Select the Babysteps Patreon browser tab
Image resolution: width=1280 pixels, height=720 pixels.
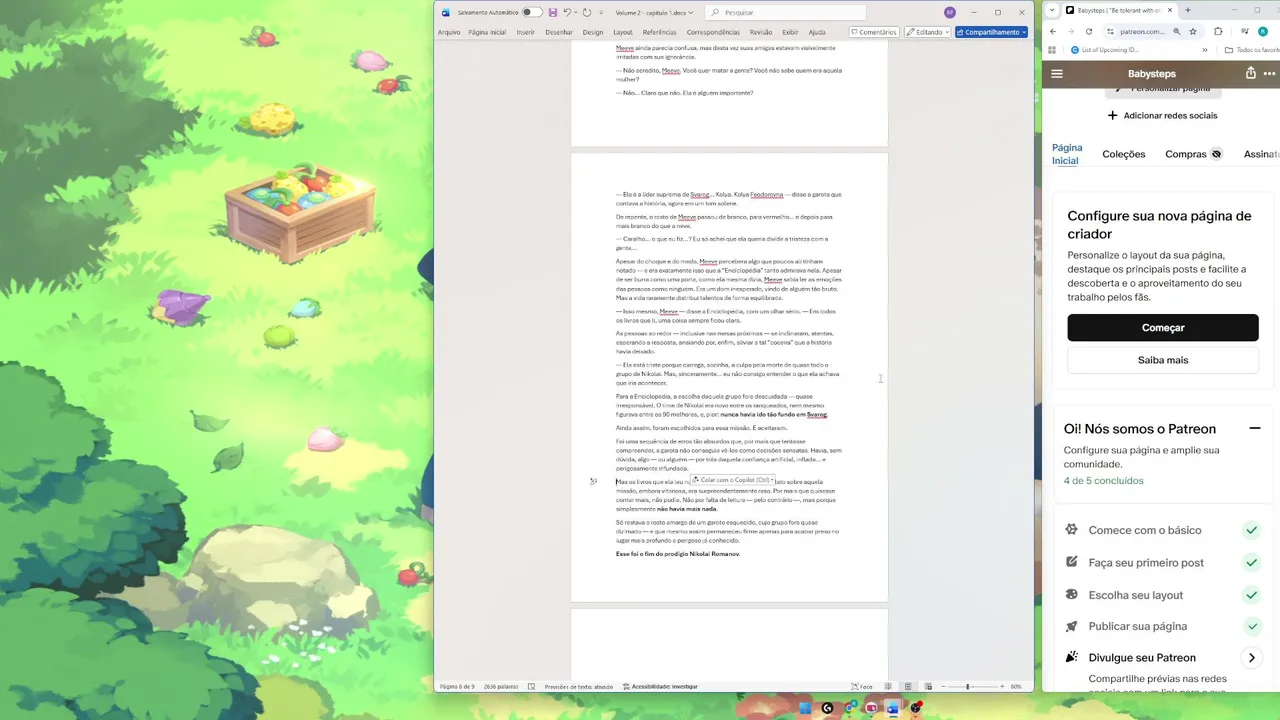click(1118, 10)
